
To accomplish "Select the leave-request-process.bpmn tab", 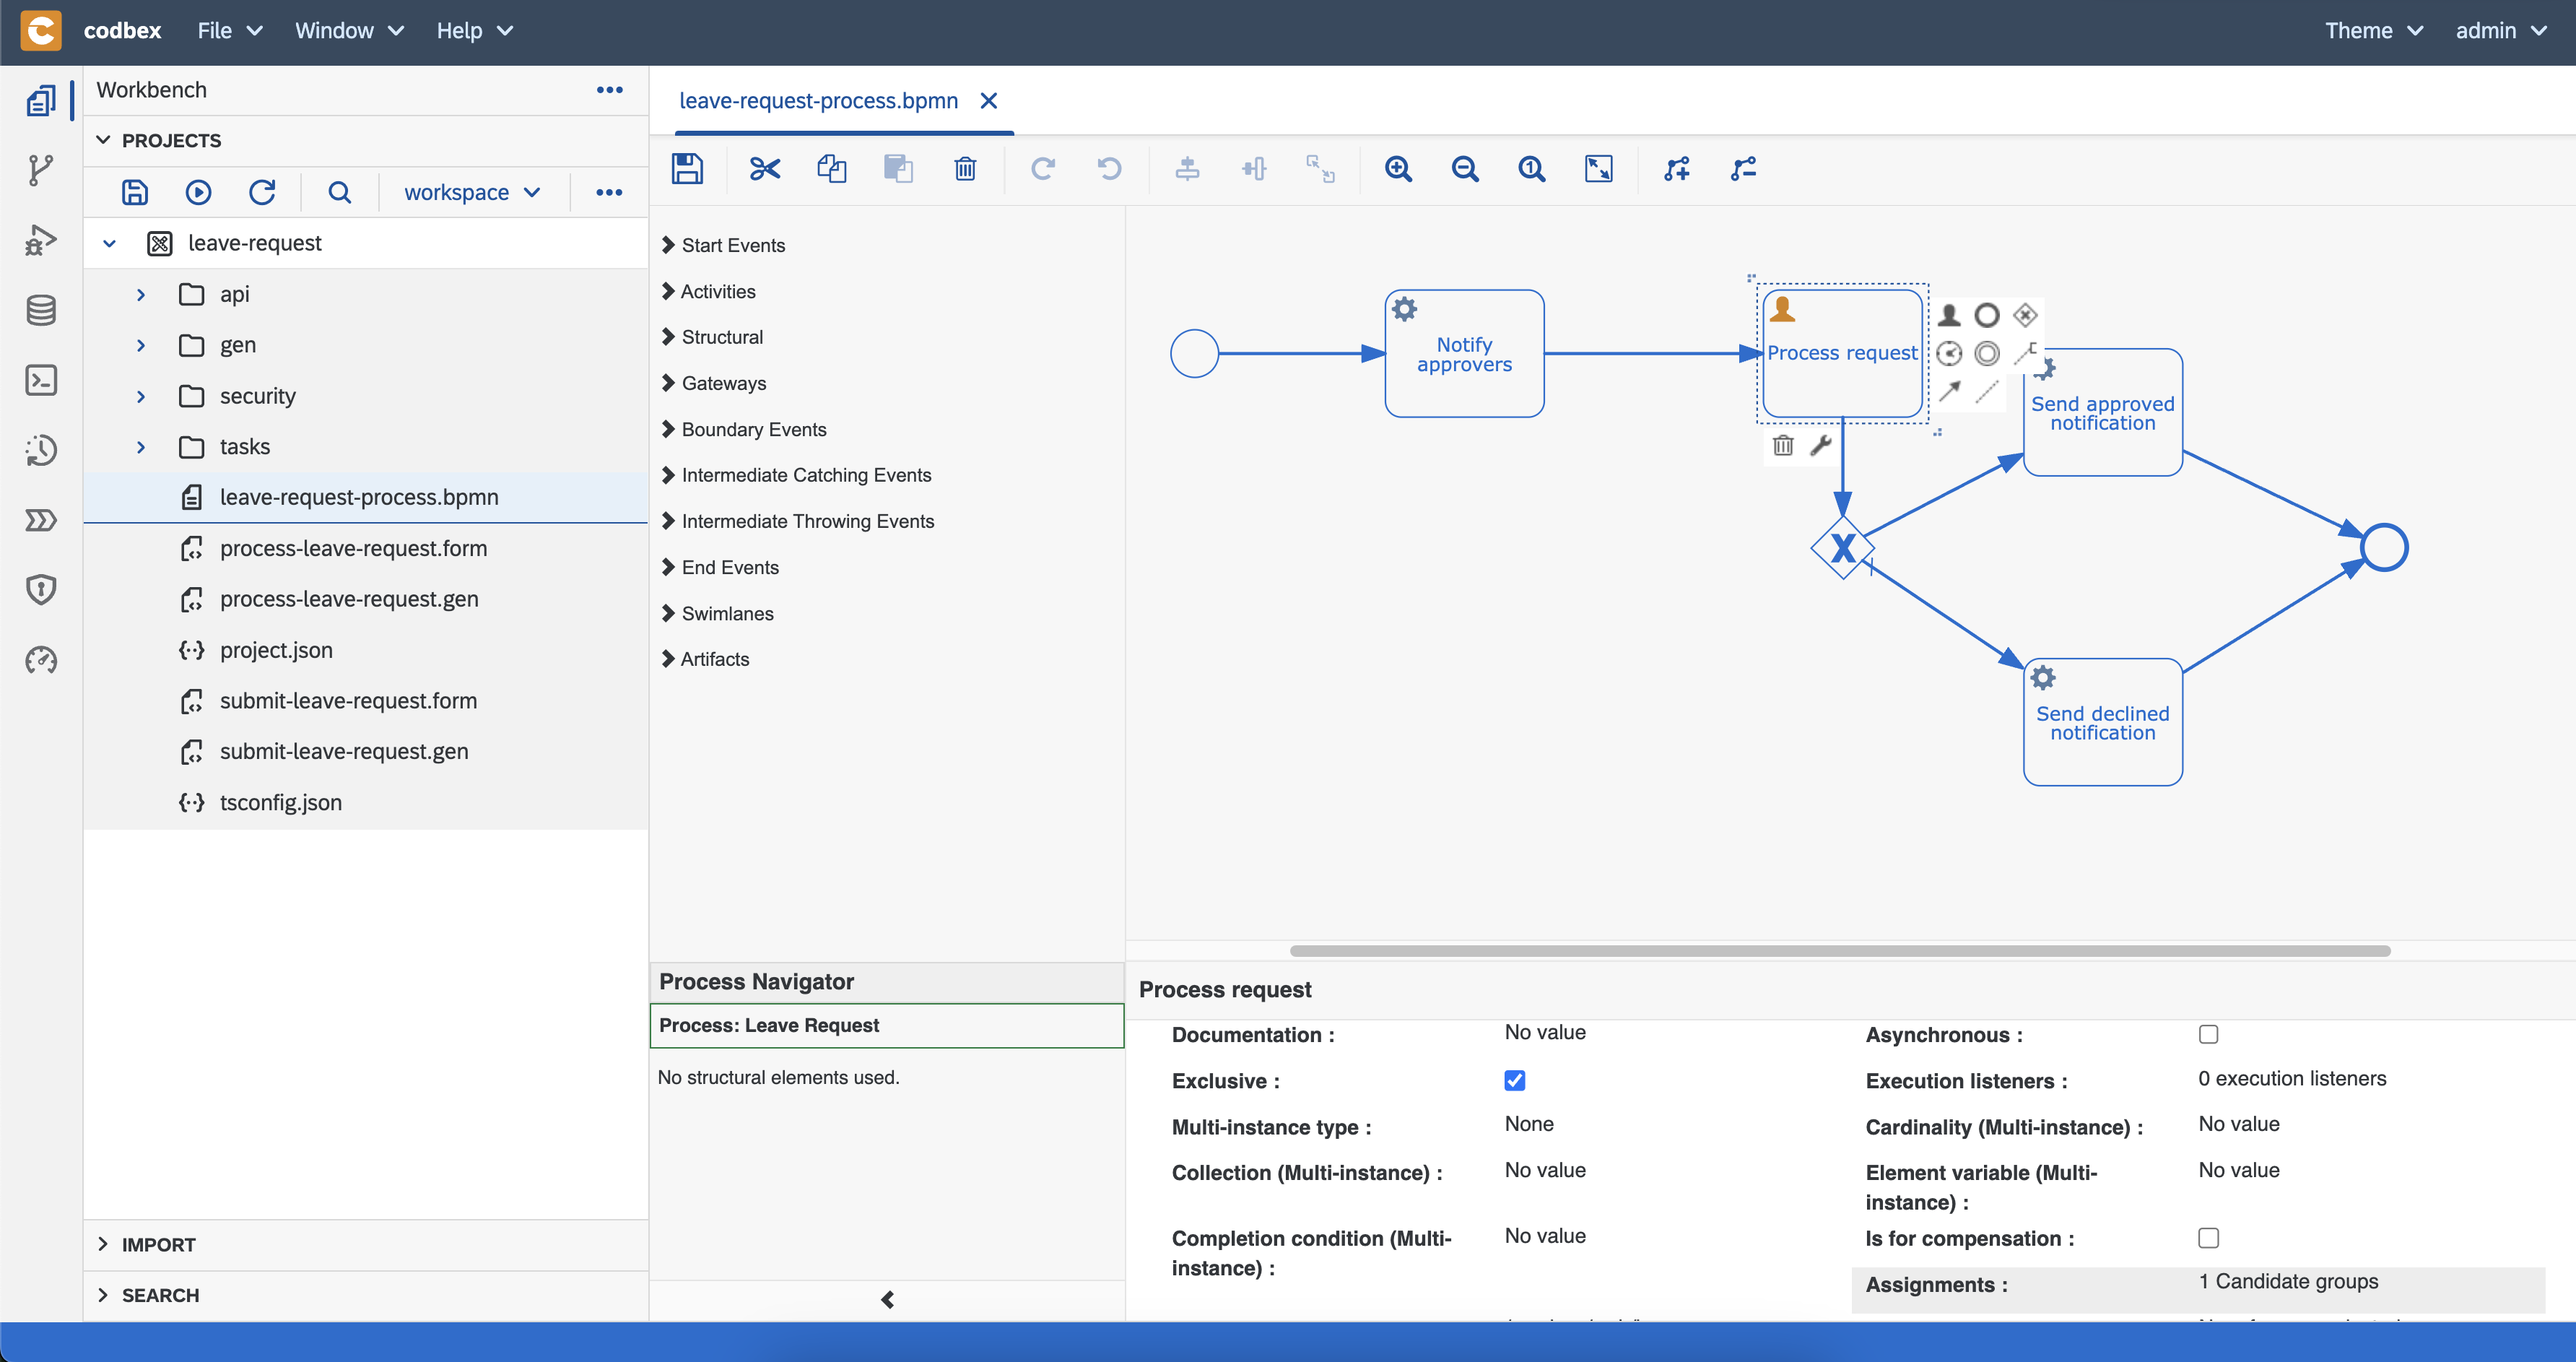I will (x=818, y=101).
